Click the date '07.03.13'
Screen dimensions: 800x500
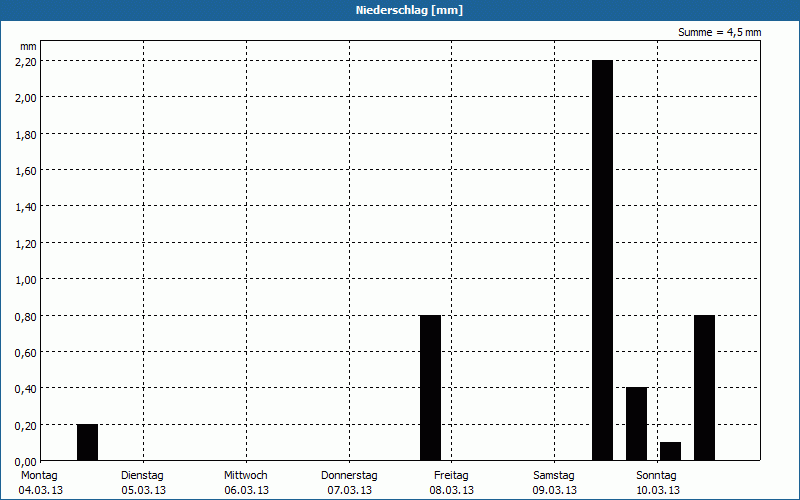pos(349,491)
